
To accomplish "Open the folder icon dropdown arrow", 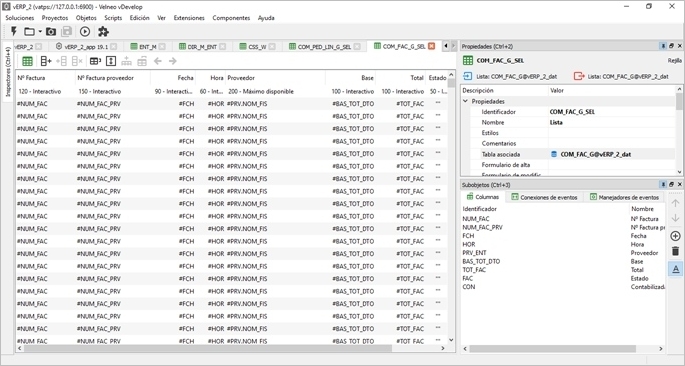I will click(40, 31).
